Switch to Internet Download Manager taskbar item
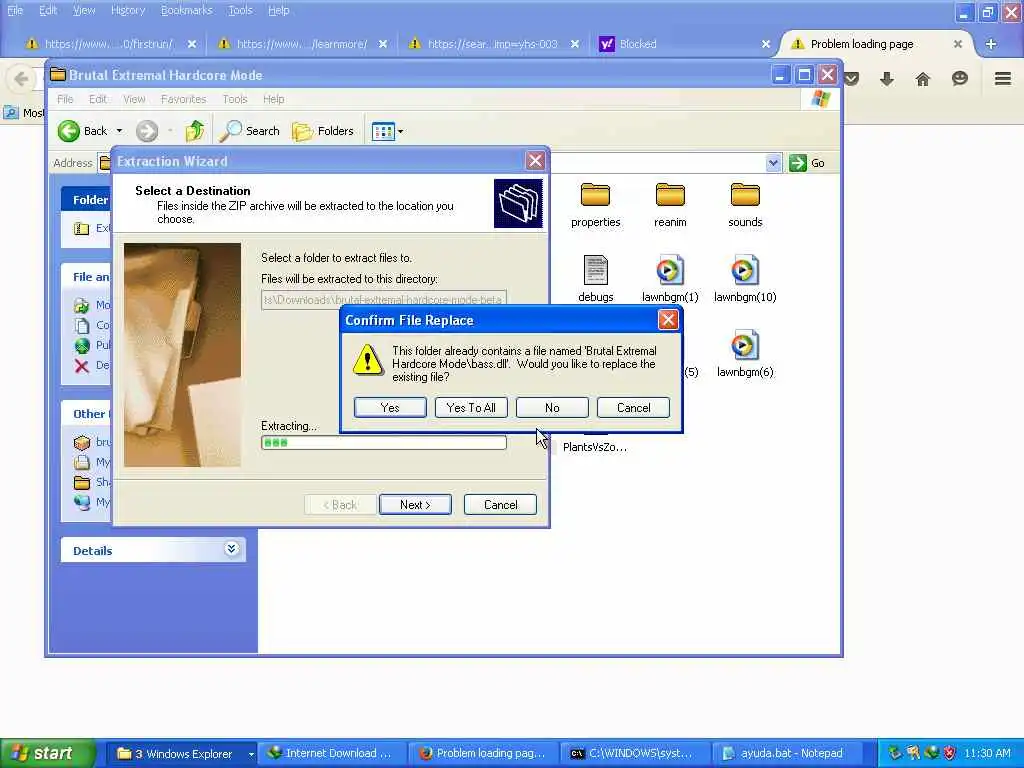Viewport: 1024px width, 768px height. point(330,753)
